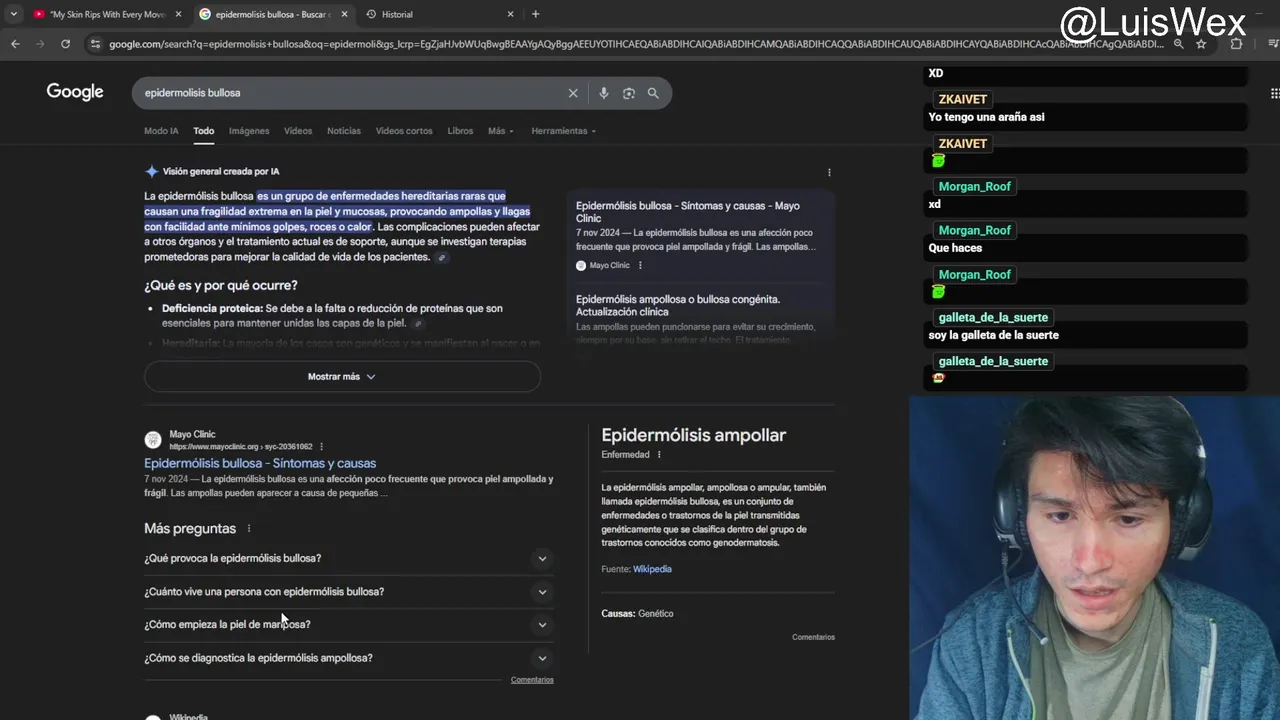1280x720 pixels.
Task: Click the zoom magnifier icon in address bar
Action: (1179, 44)
